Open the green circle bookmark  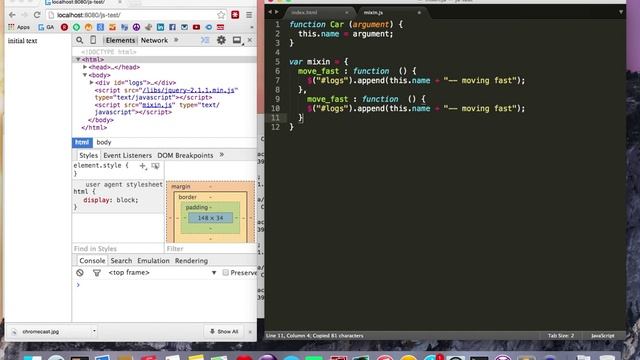click(76, 27)
